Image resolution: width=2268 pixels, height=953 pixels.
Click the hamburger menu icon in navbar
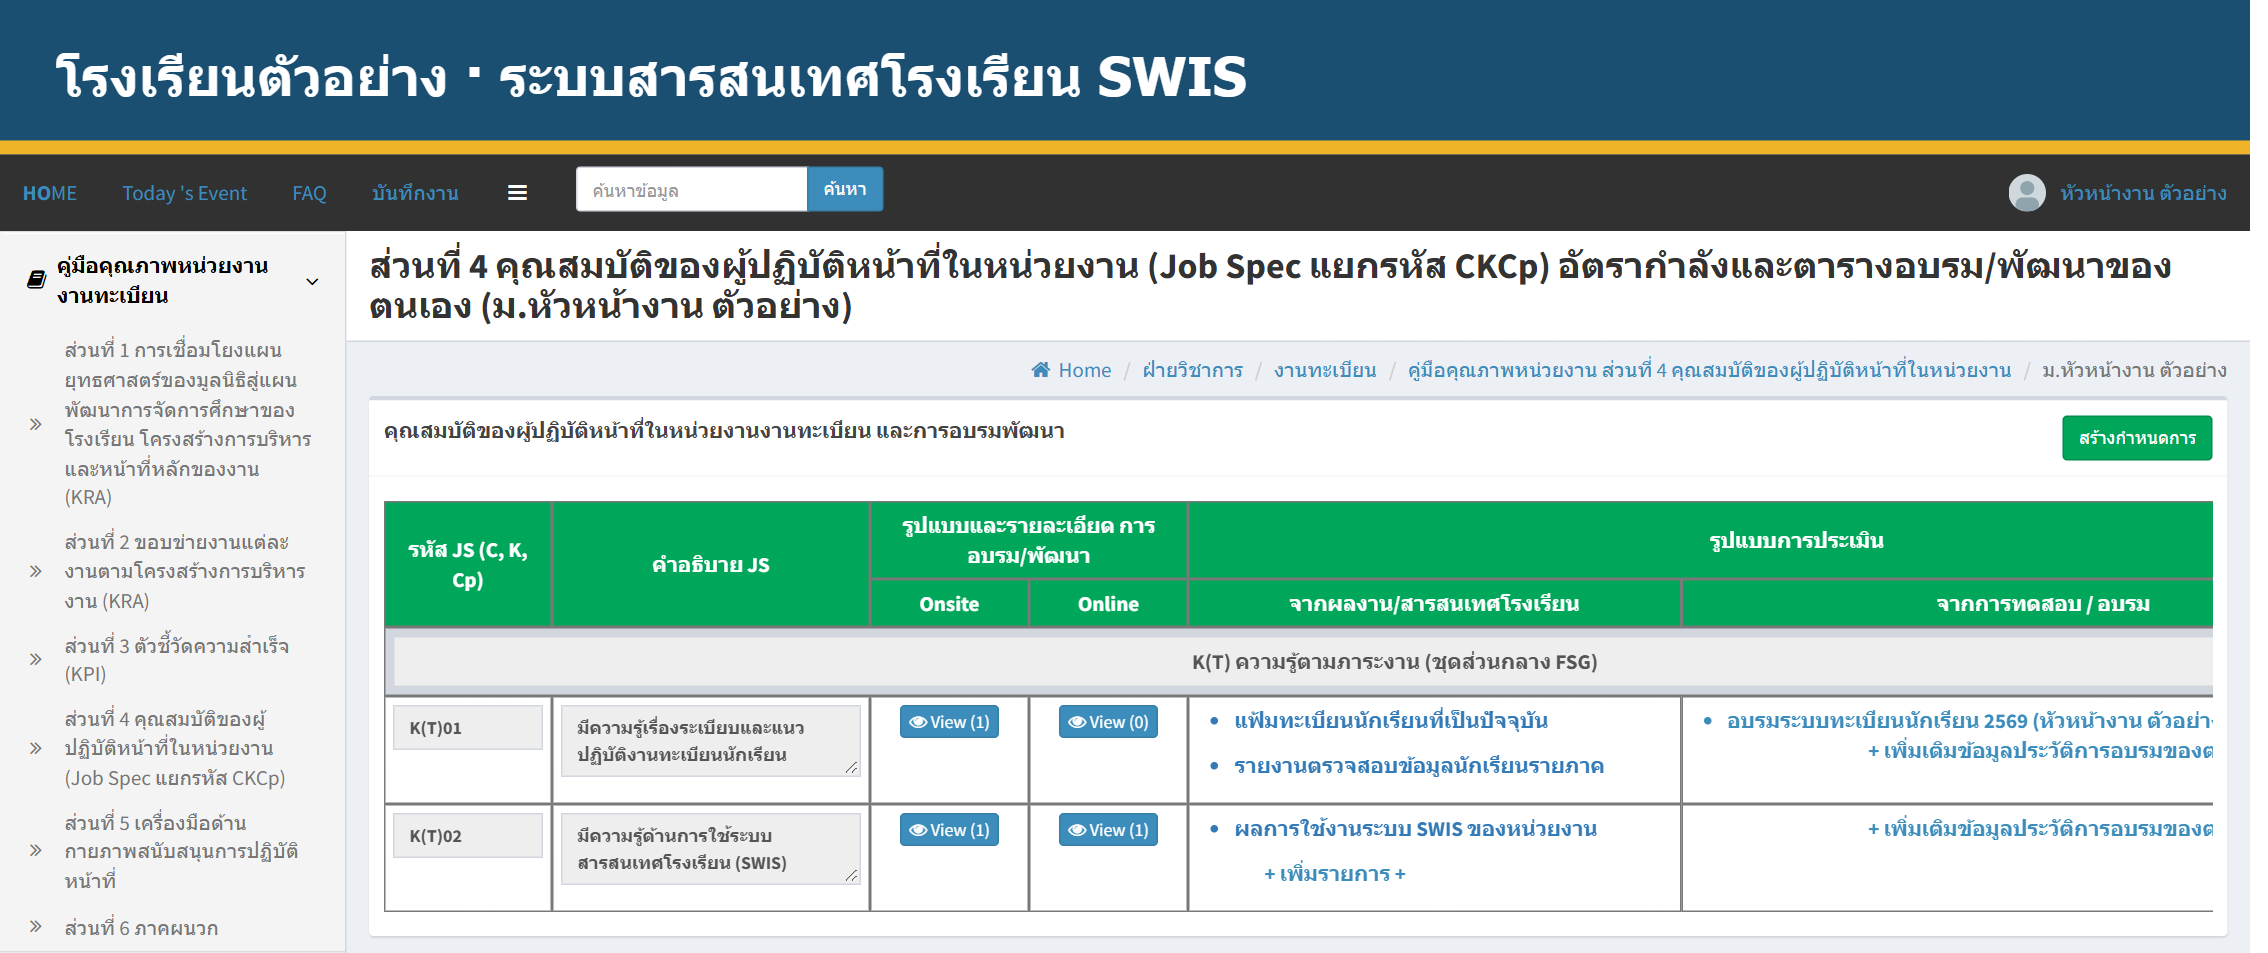pyautogui.click(x=517, y=193)
